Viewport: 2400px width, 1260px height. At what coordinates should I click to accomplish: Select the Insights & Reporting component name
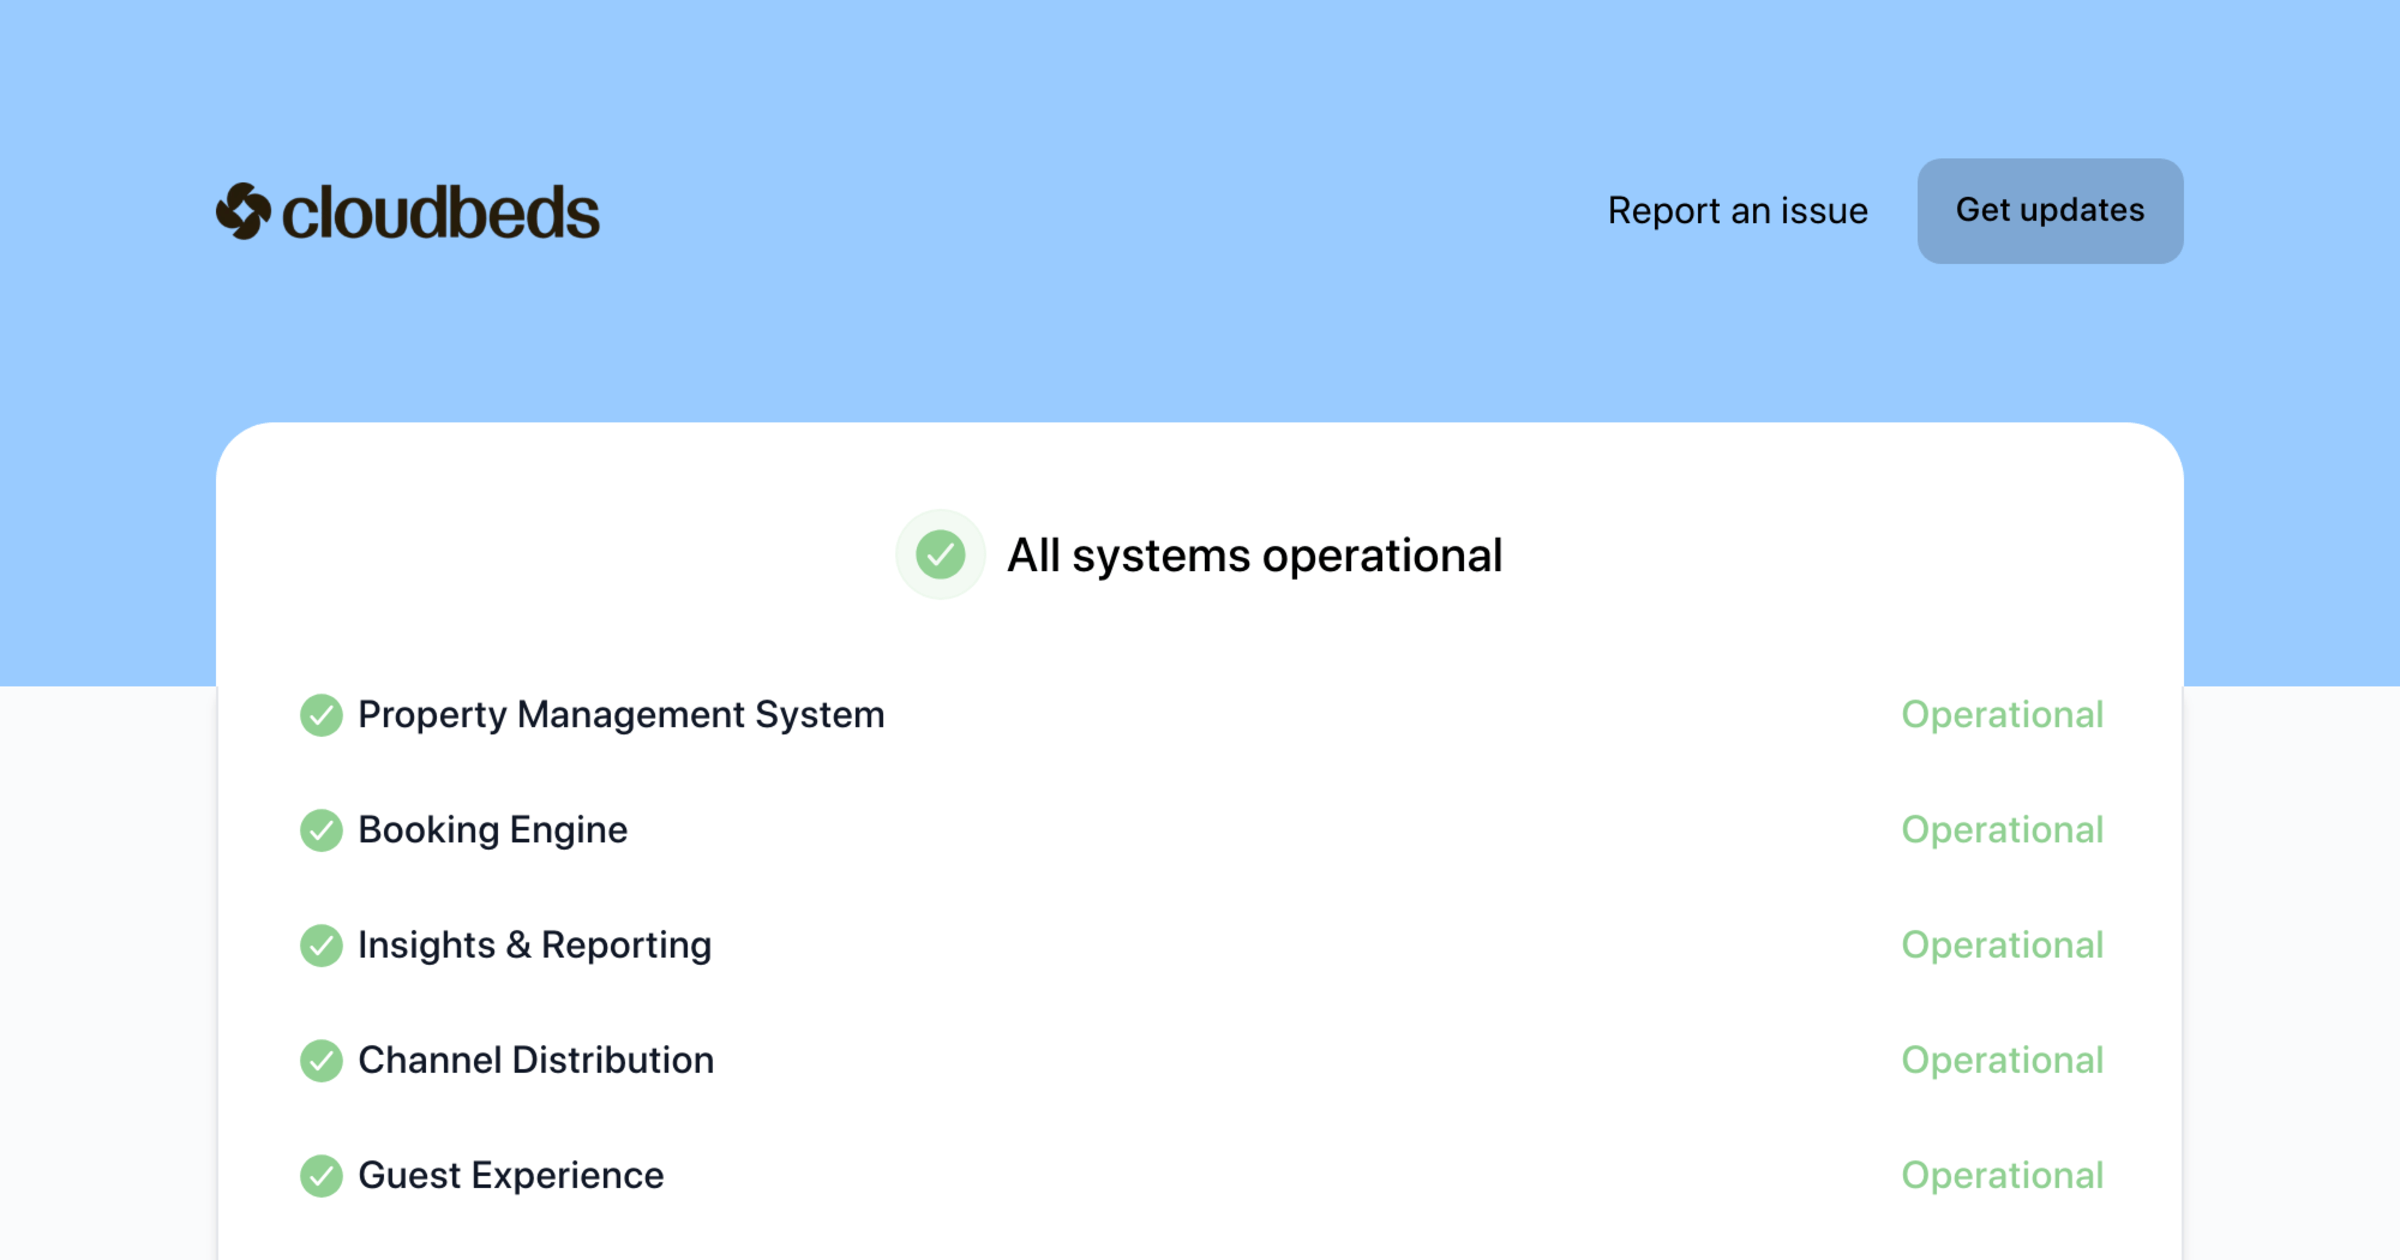tap(534, 945)
